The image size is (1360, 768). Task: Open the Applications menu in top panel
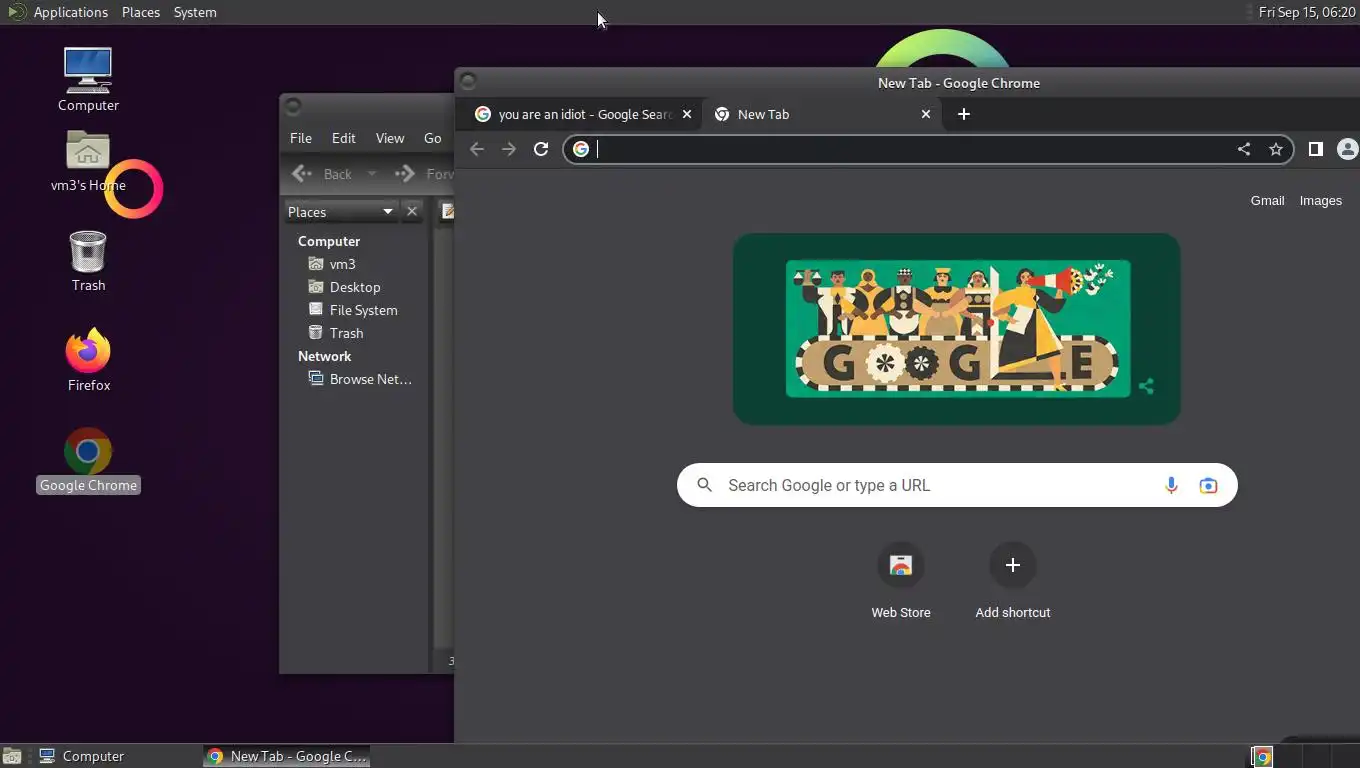click(70, 12)
